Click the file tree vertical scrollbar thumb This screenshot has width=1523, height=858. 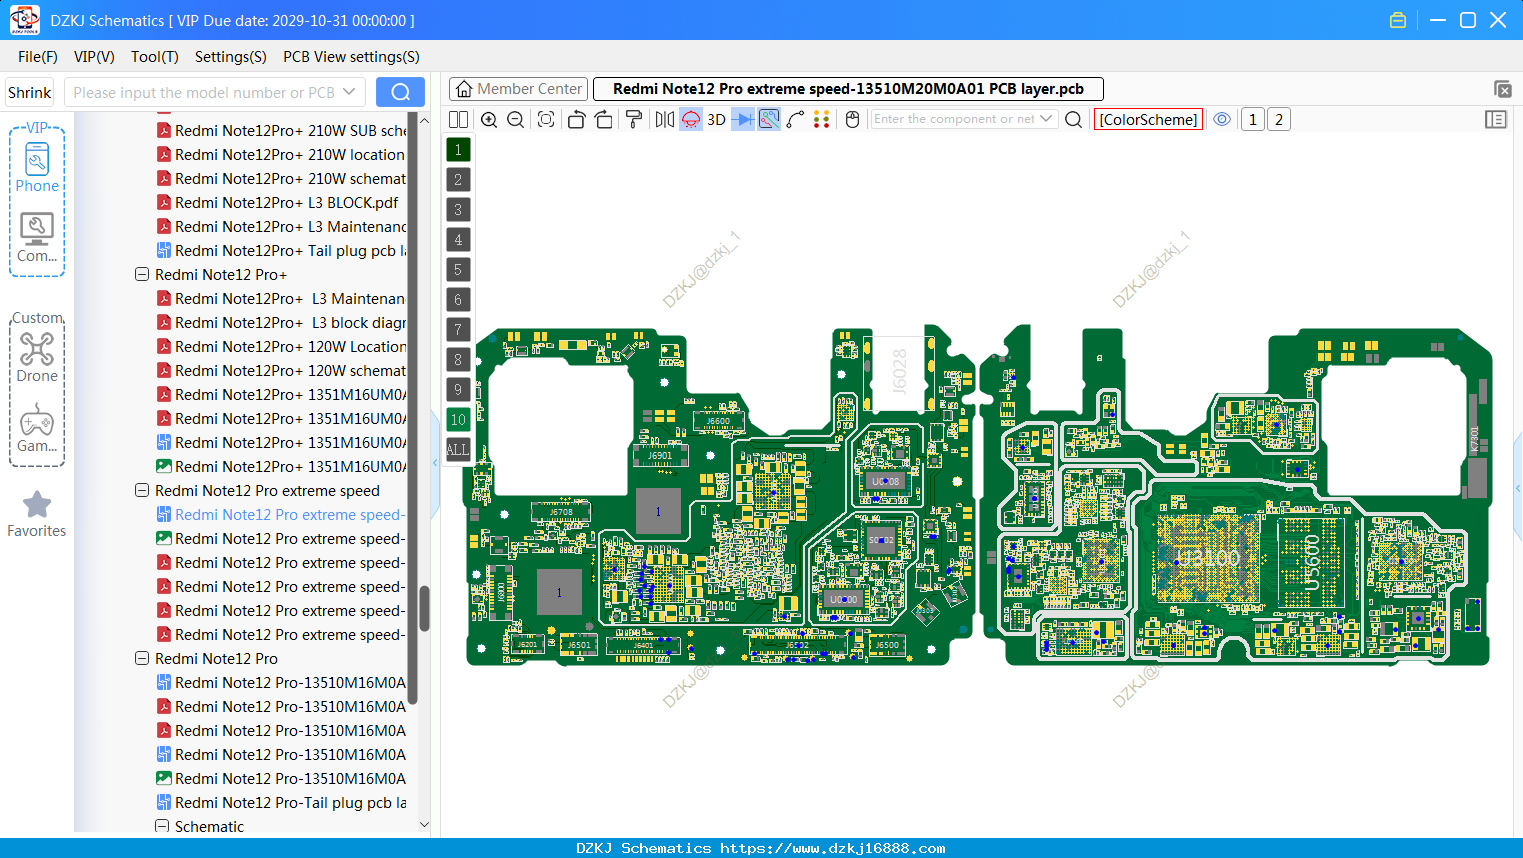pos(424,608)
